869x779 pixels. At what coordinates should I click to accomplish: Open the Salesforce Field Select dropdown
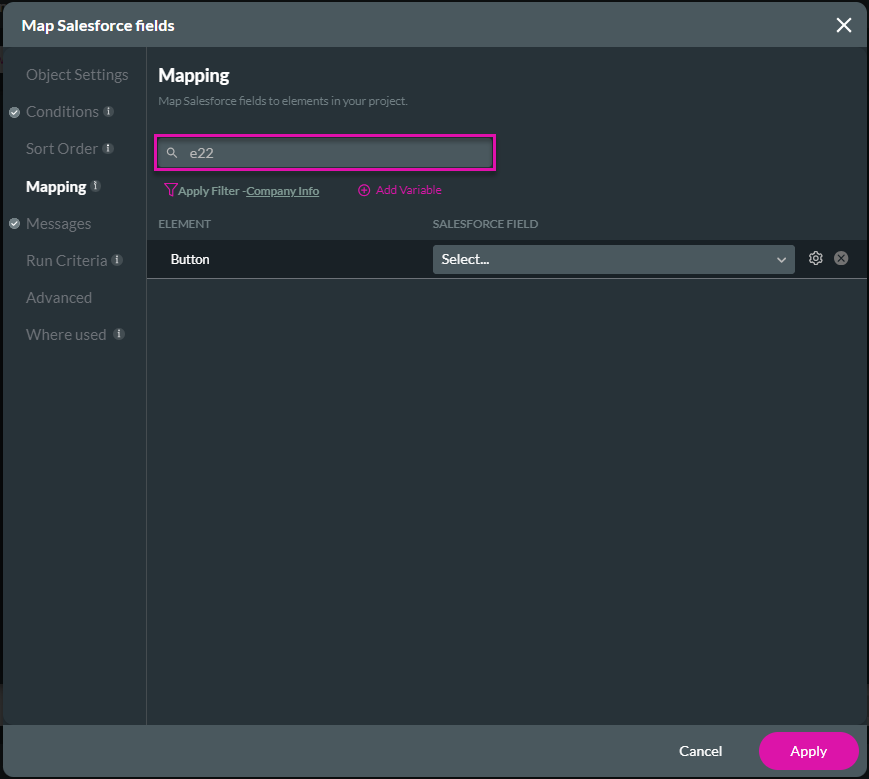(613, 259)
